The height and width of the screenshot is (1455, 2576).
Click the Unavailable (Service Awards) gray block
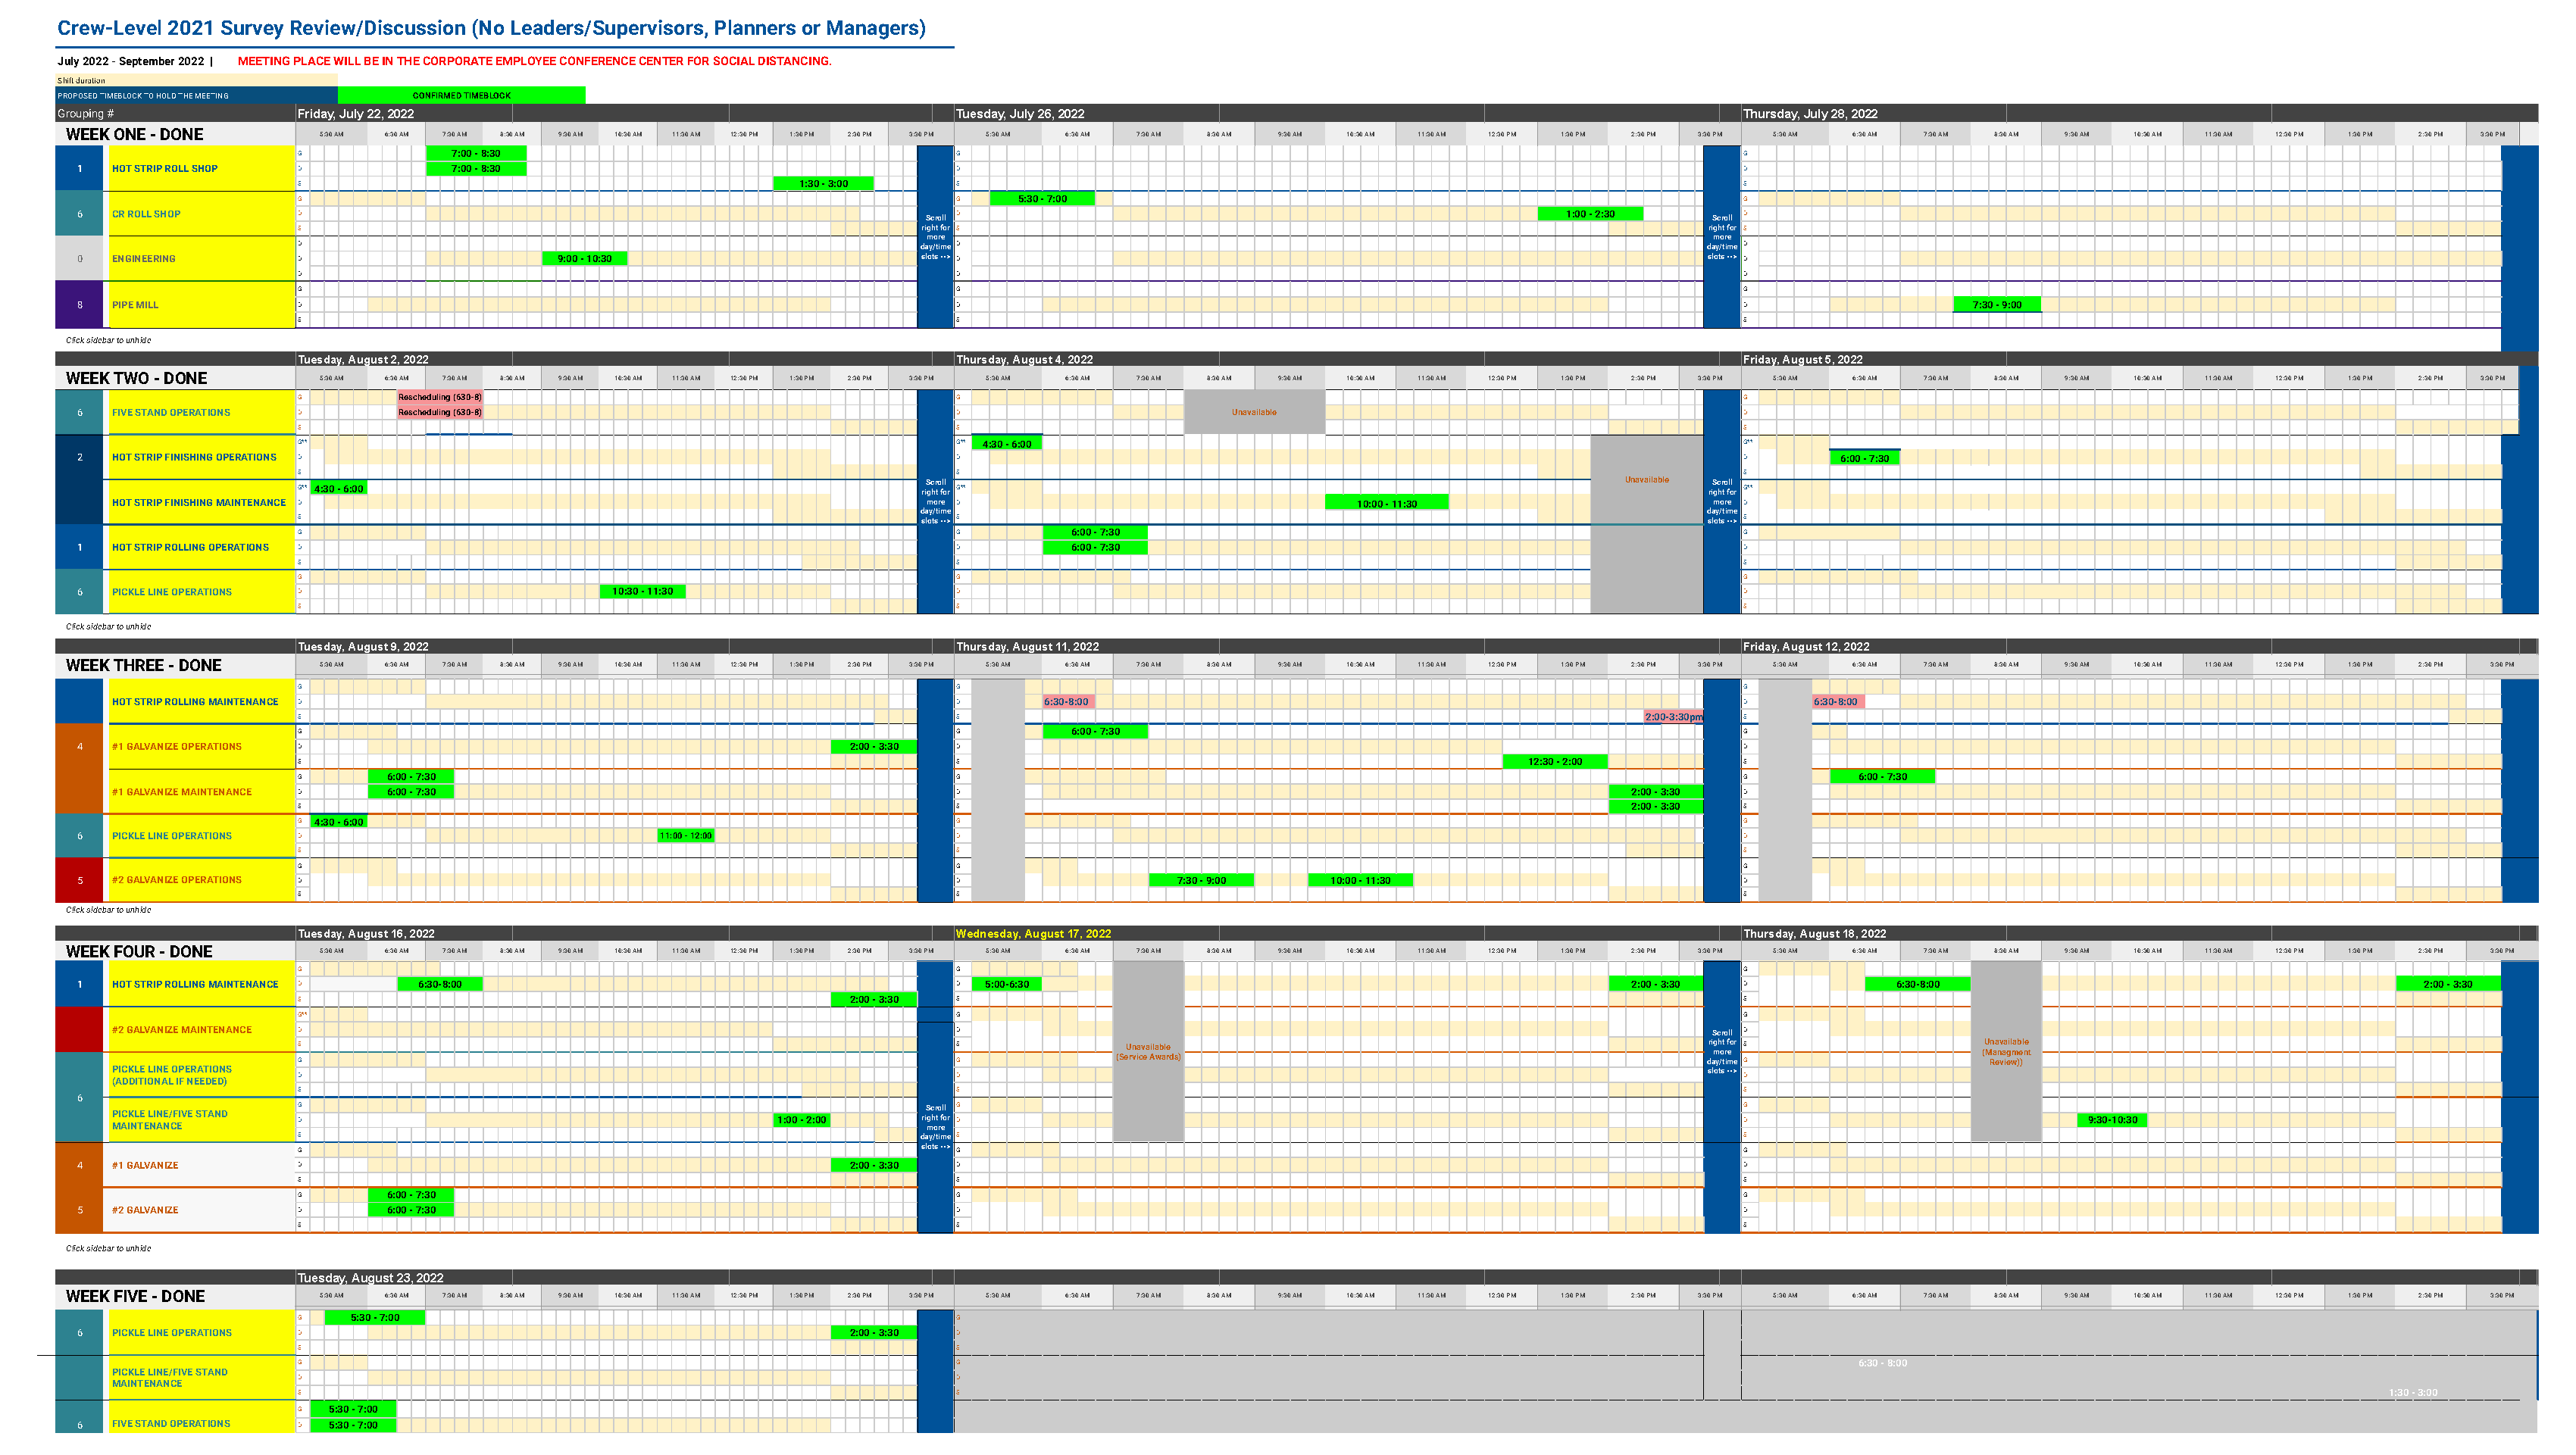pyautogui.click(x=1147, y=1052)
